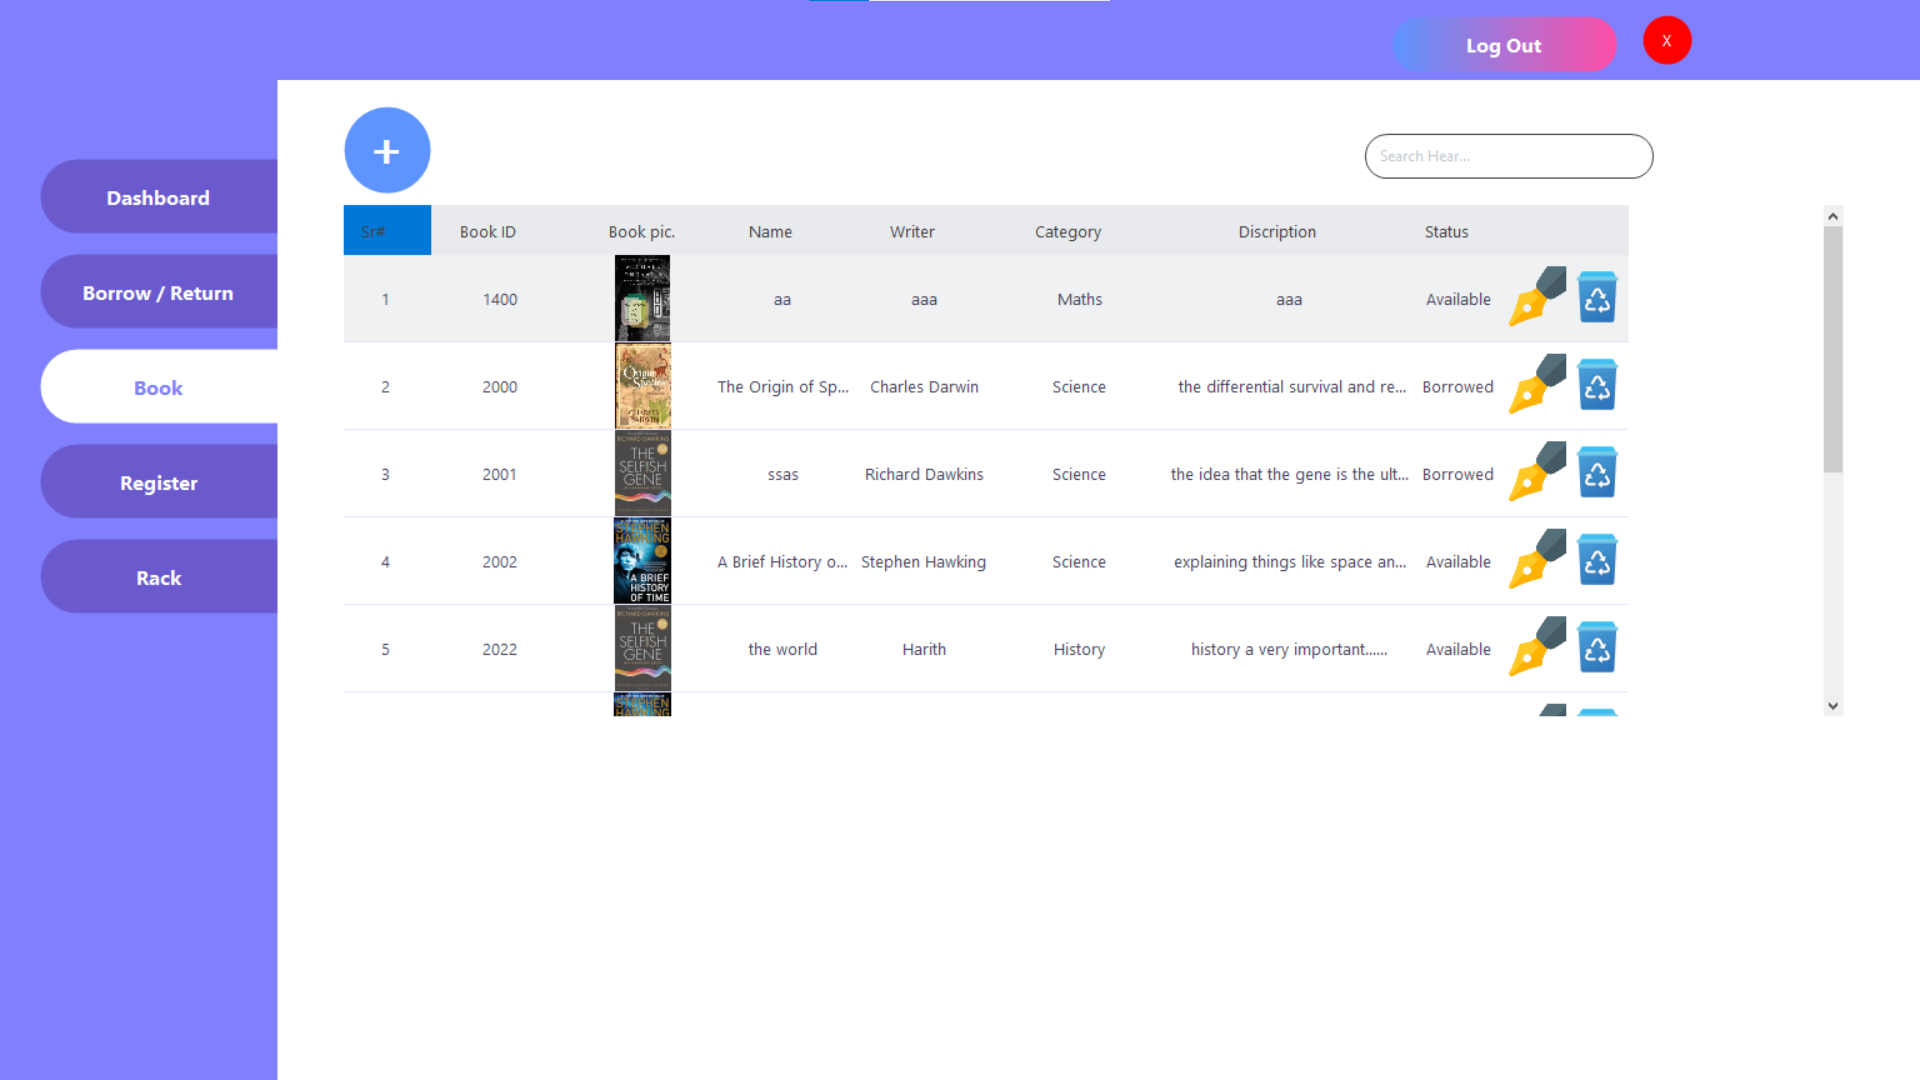
Task: Go to Borrow / Return page
Action: (x=158, y=293)
